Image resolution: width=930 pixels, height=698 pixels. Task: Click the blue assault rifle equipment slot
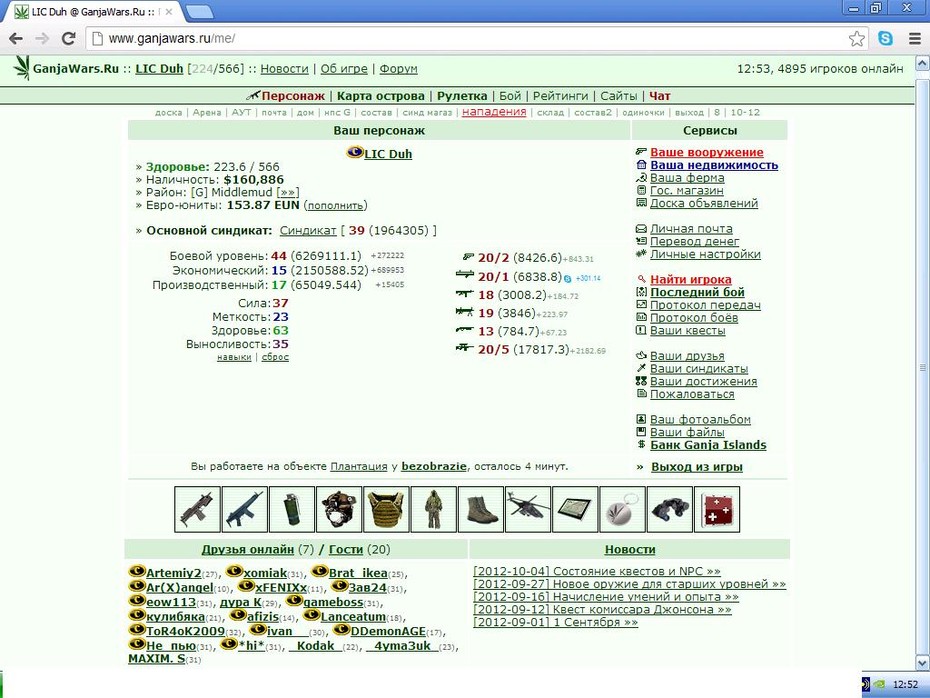pos(245,509)
